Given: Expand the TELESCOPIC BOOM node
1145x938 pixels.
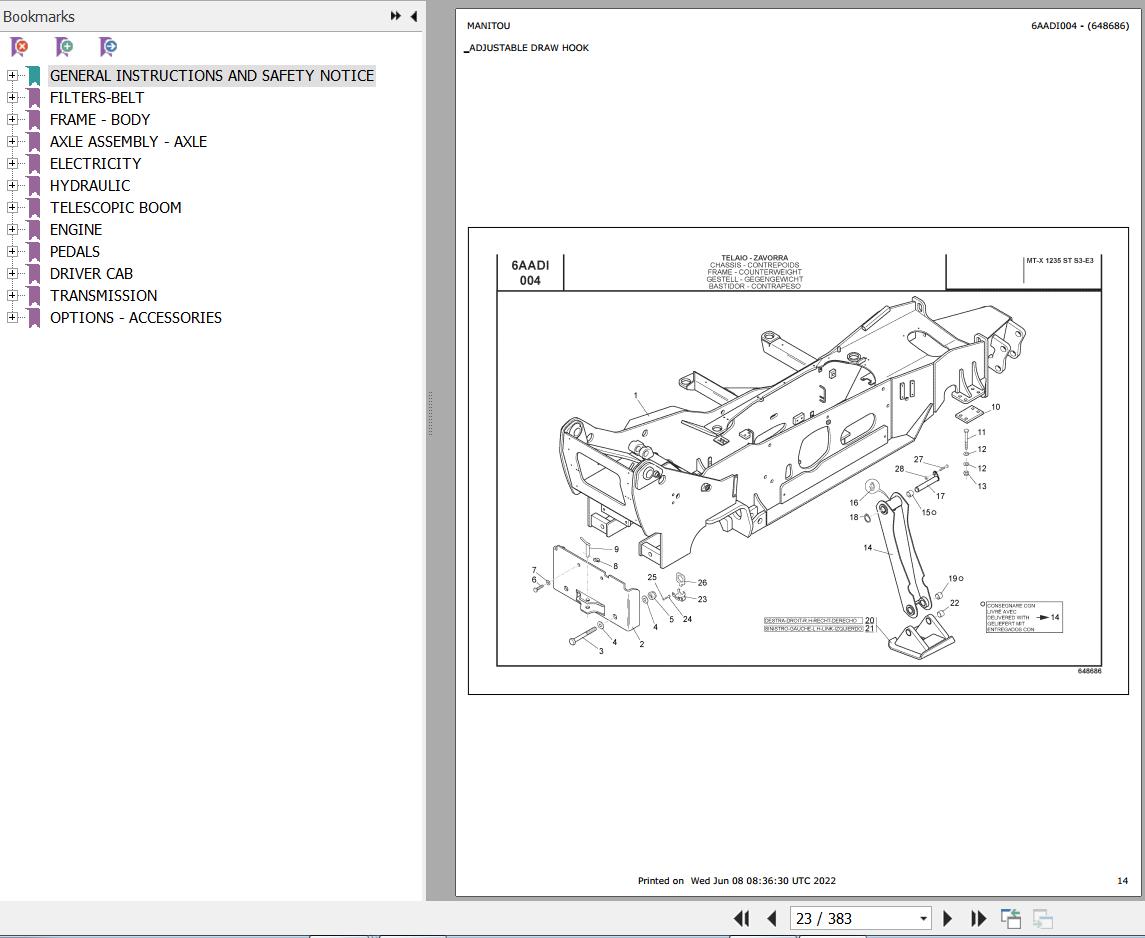Looking at the screenshot, I should click(x=12, y=207).
